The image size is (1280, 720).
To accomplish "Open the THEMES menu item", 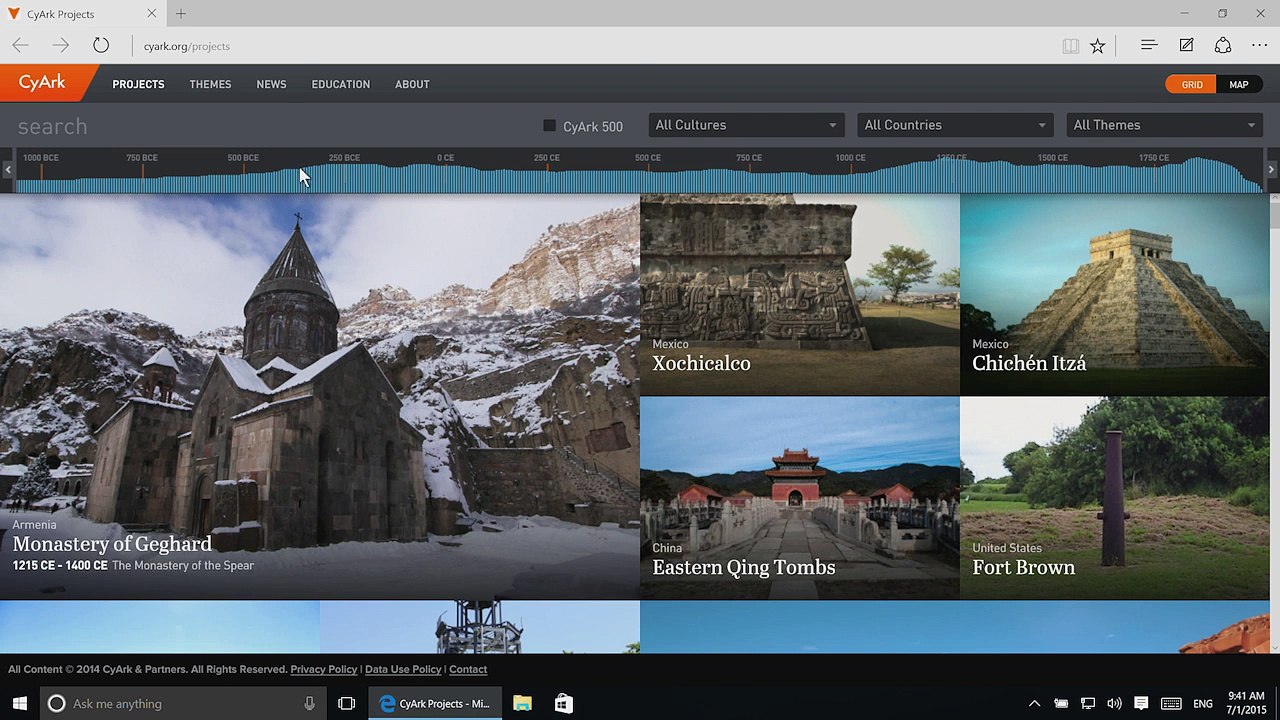I will 210,84.
